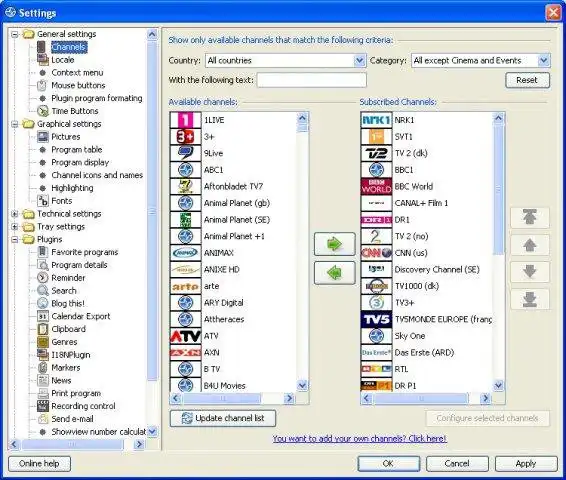Click the Cancel button
This screenshot has height=480, width=566.
457,464
